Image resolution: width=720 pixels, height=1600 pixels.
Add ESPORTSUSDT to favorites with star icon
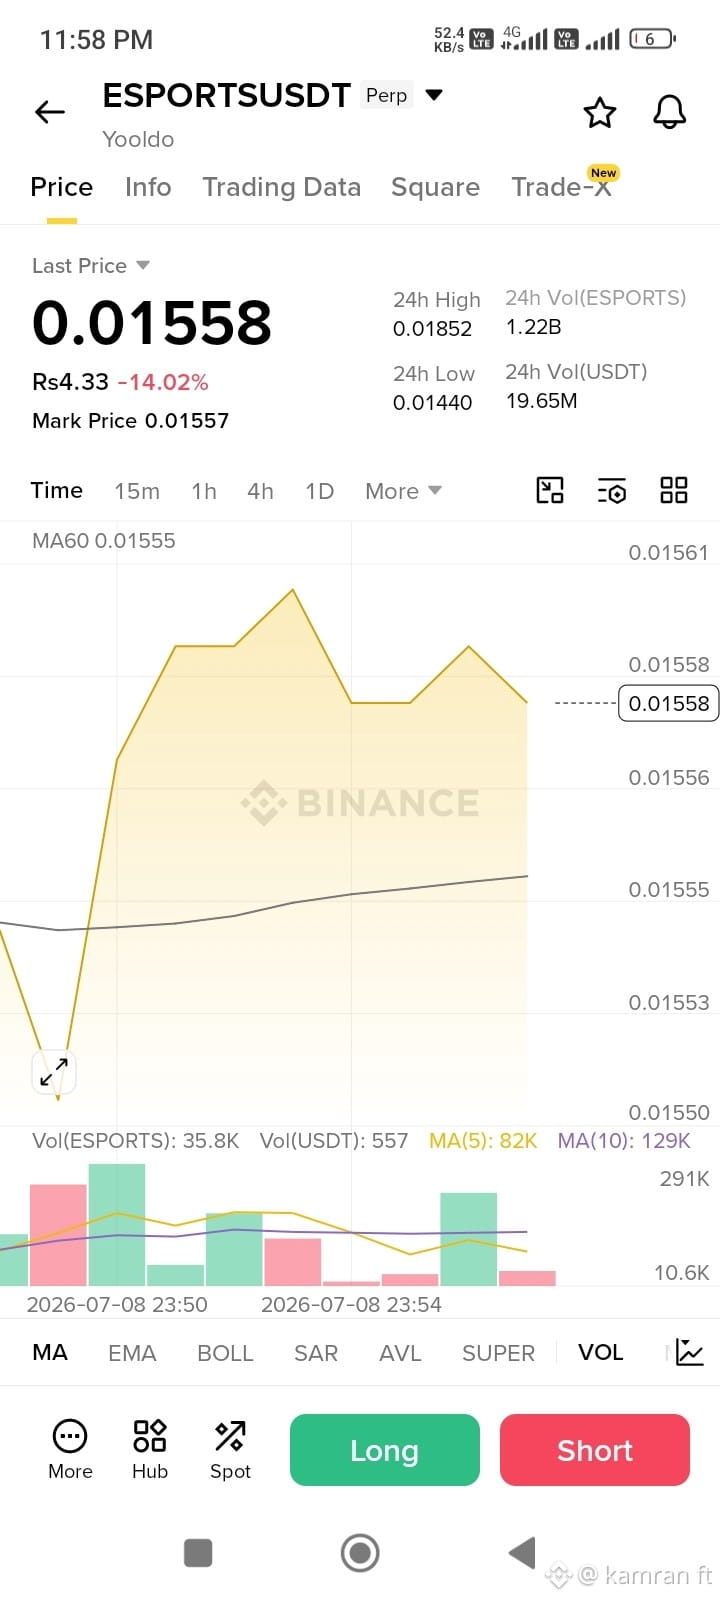click(x=600, y=112)
